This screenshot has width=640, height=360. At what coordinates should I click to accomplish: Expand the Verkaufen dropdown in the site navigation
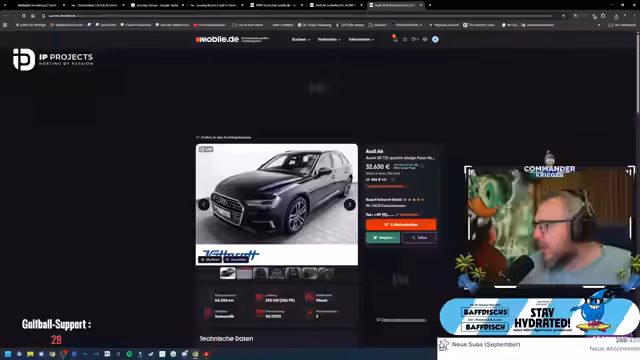(329, 40)
